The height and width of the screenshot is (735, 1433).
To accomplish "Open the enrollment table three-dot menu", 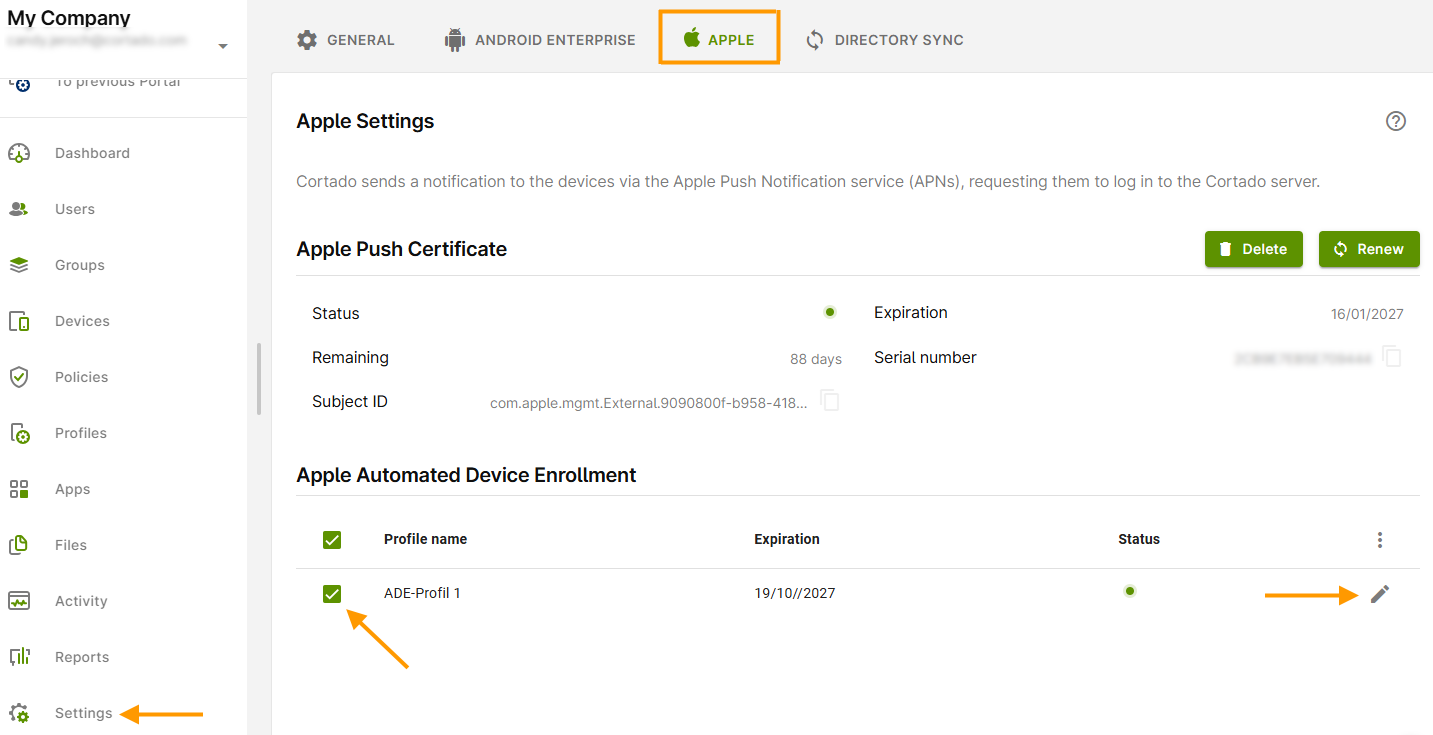I will pyautogui.click(x=1380, y=540).
